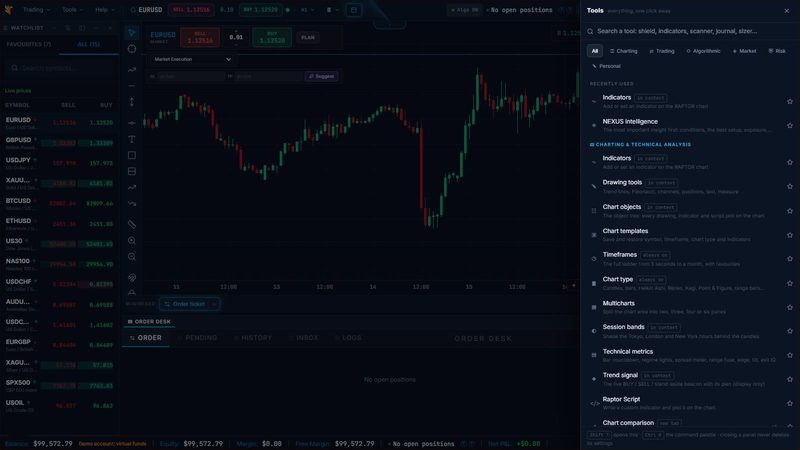Favourite Indicators under Charting & Technical Analysis
This screenshot has width=800, height=450.
[790, 162]
